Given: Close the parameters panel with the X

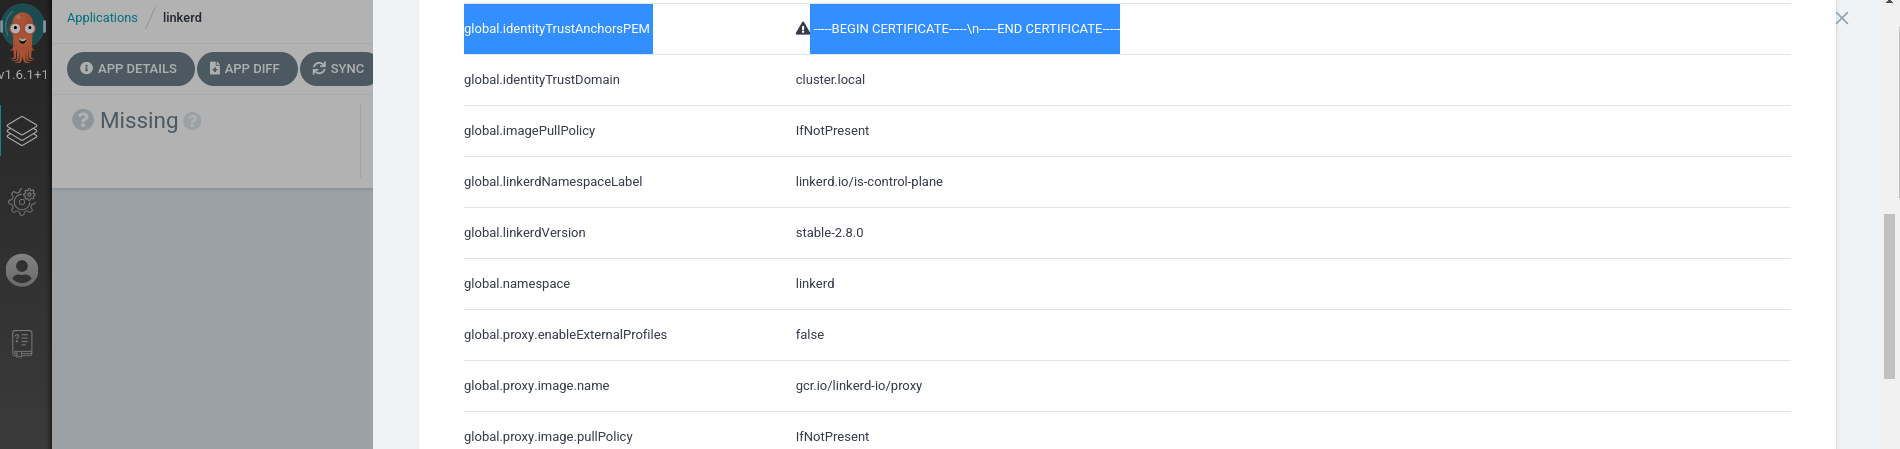Looking at the screenshot, I should [1841, 18].
